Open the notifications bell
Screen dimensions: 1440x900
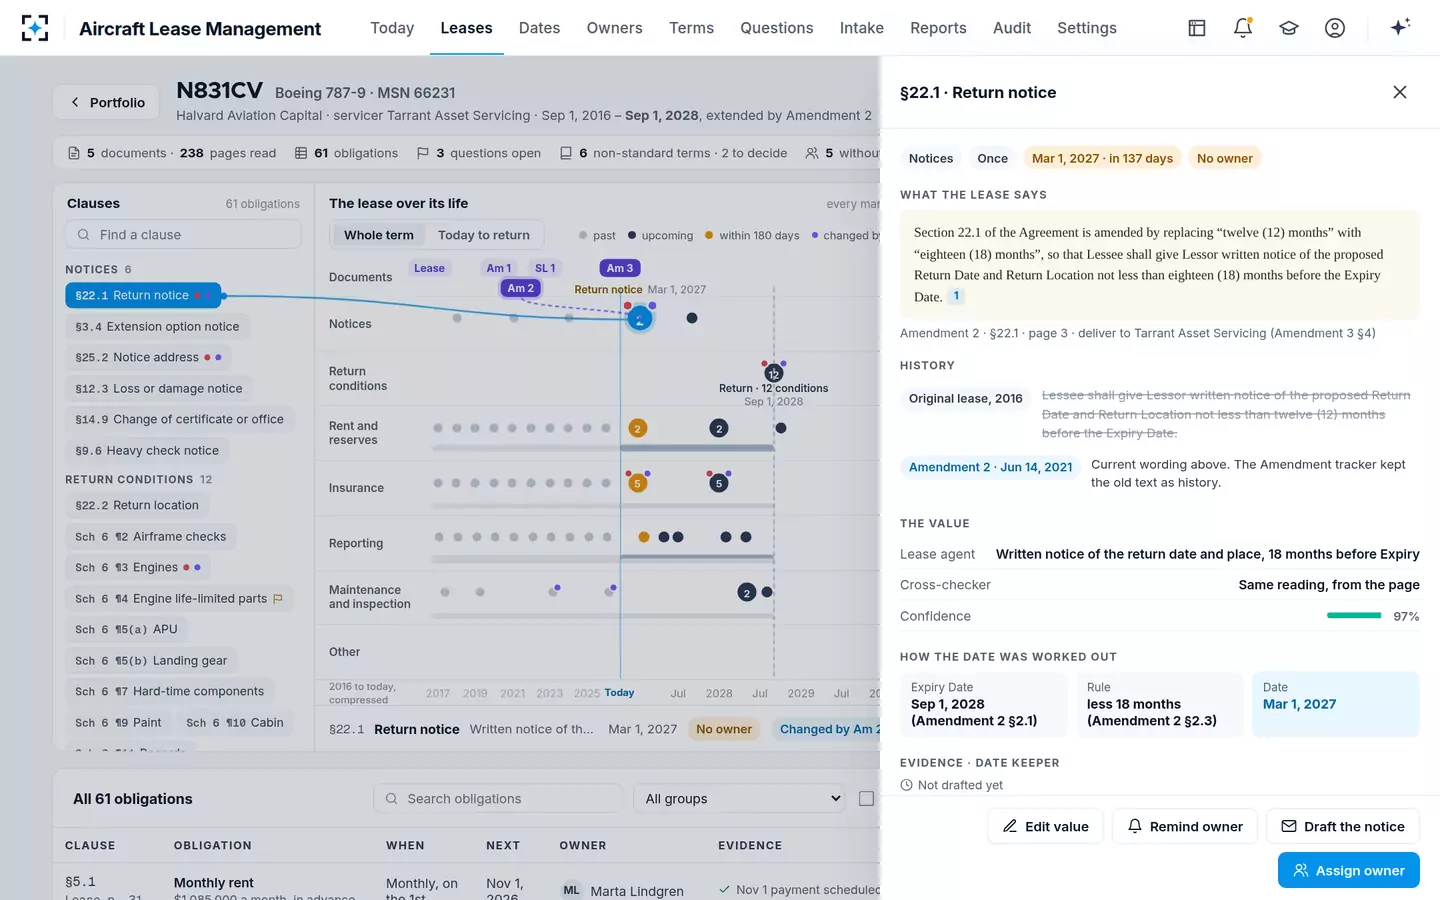pos(1243,28)
